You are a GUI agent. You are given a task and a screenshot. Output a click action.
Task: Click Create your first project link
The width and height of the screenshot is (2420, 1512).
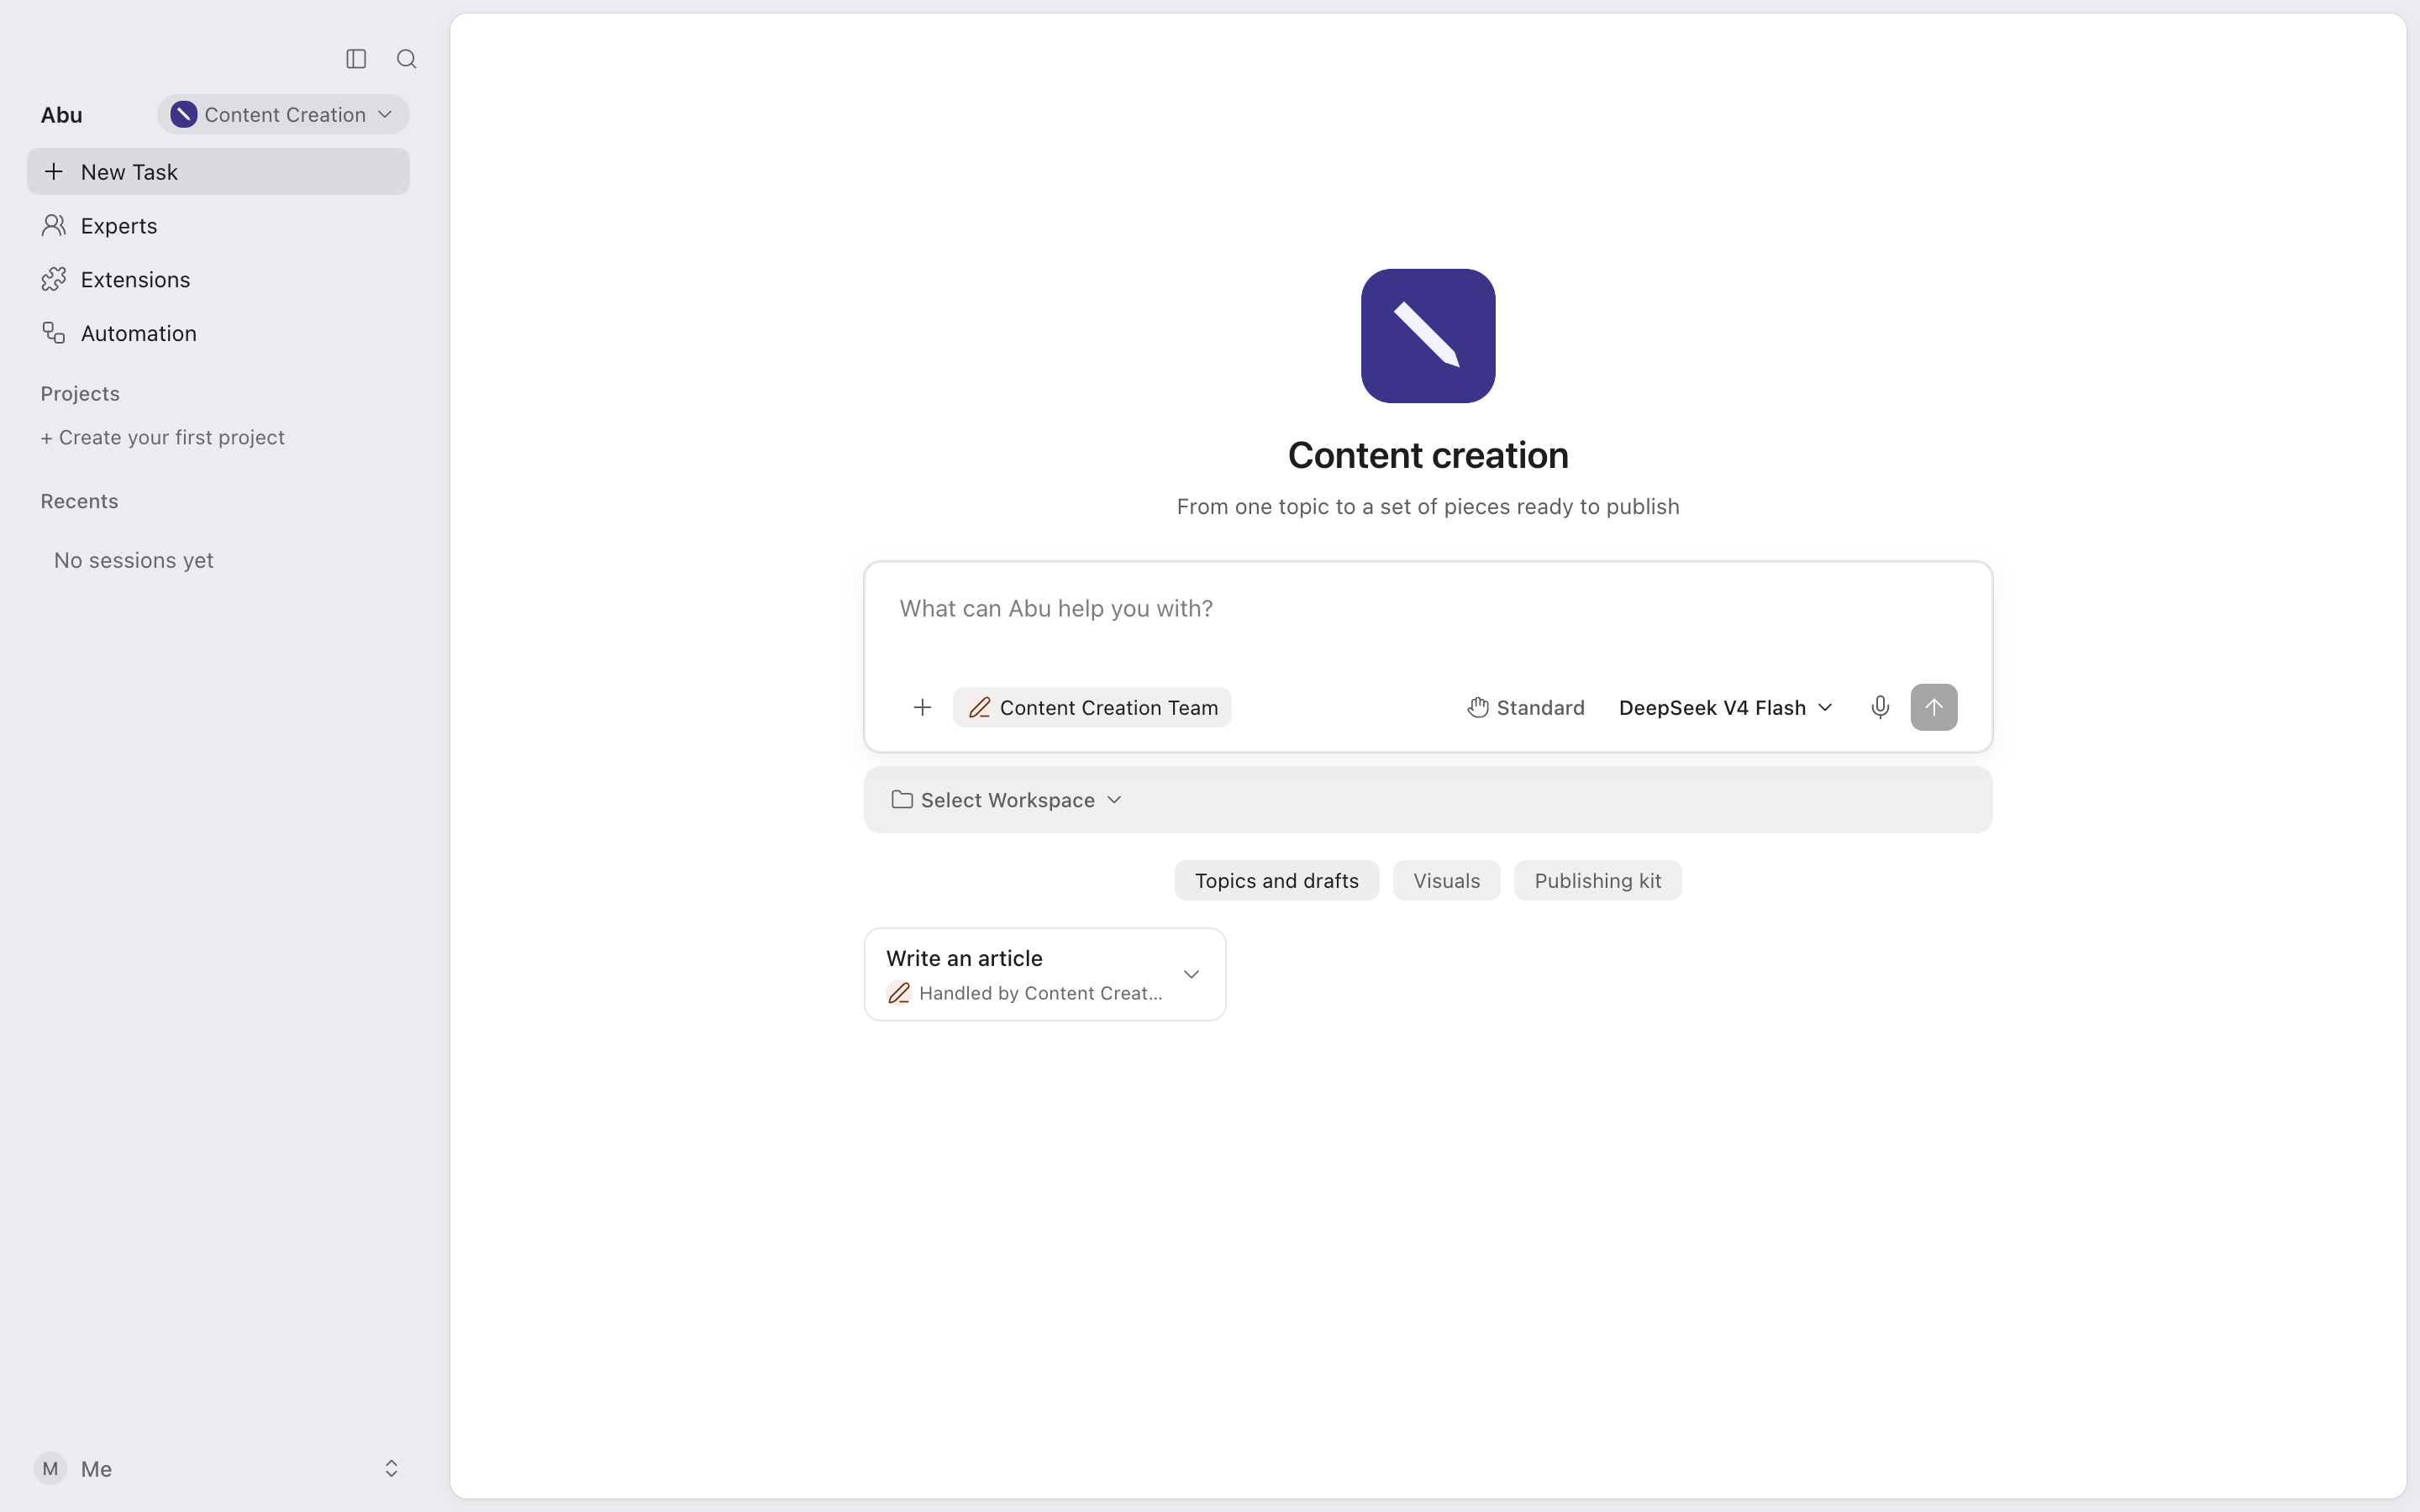pyautogui.click(x=163, y=437)
